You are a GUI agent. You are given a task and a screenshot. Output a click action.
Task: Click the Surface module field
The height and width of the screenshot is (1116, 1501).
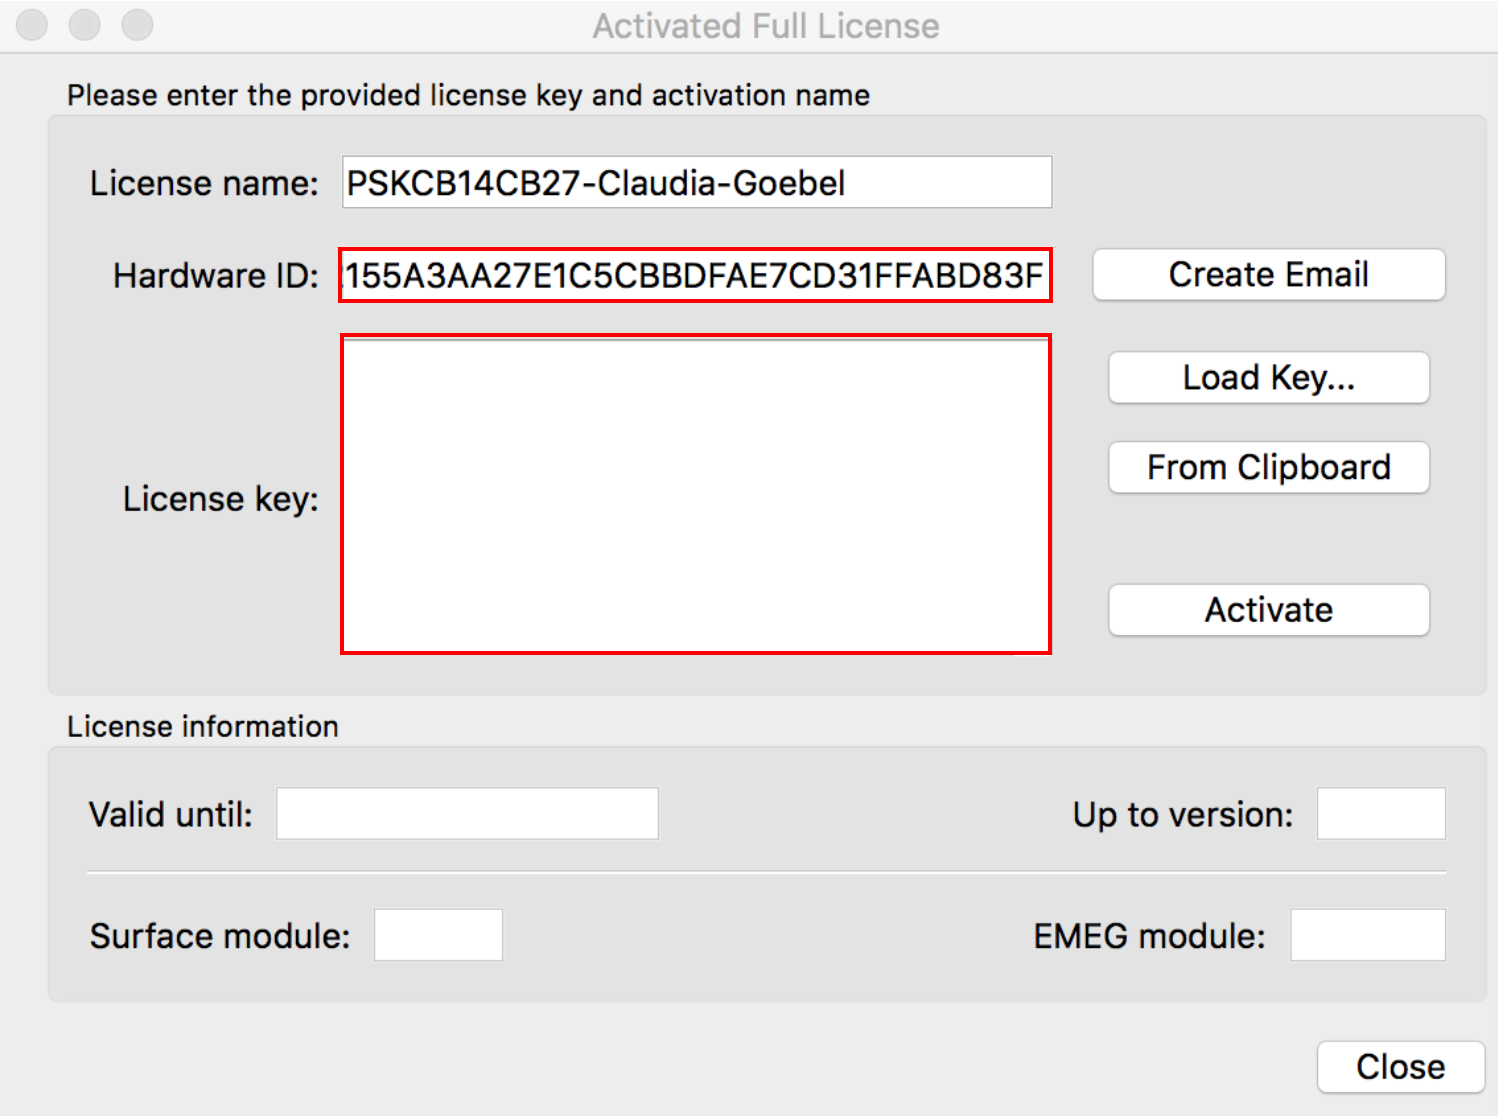tap(438, 936)
